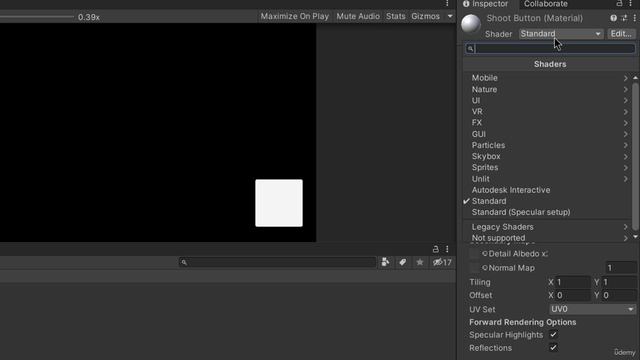The image size is (640, 360).
Task: Search by label in the Project panel
Action: (x=402, y=262)
